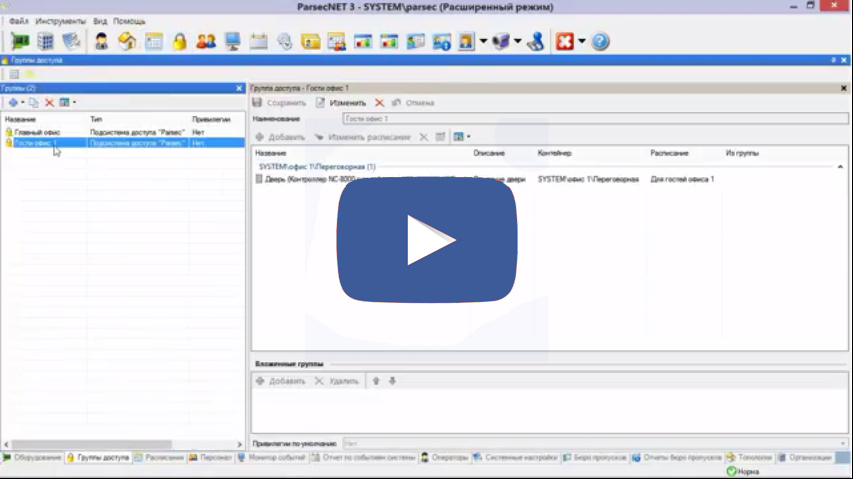
Task: Move nested group down with arrow
Action: click(x=392, y=381)
